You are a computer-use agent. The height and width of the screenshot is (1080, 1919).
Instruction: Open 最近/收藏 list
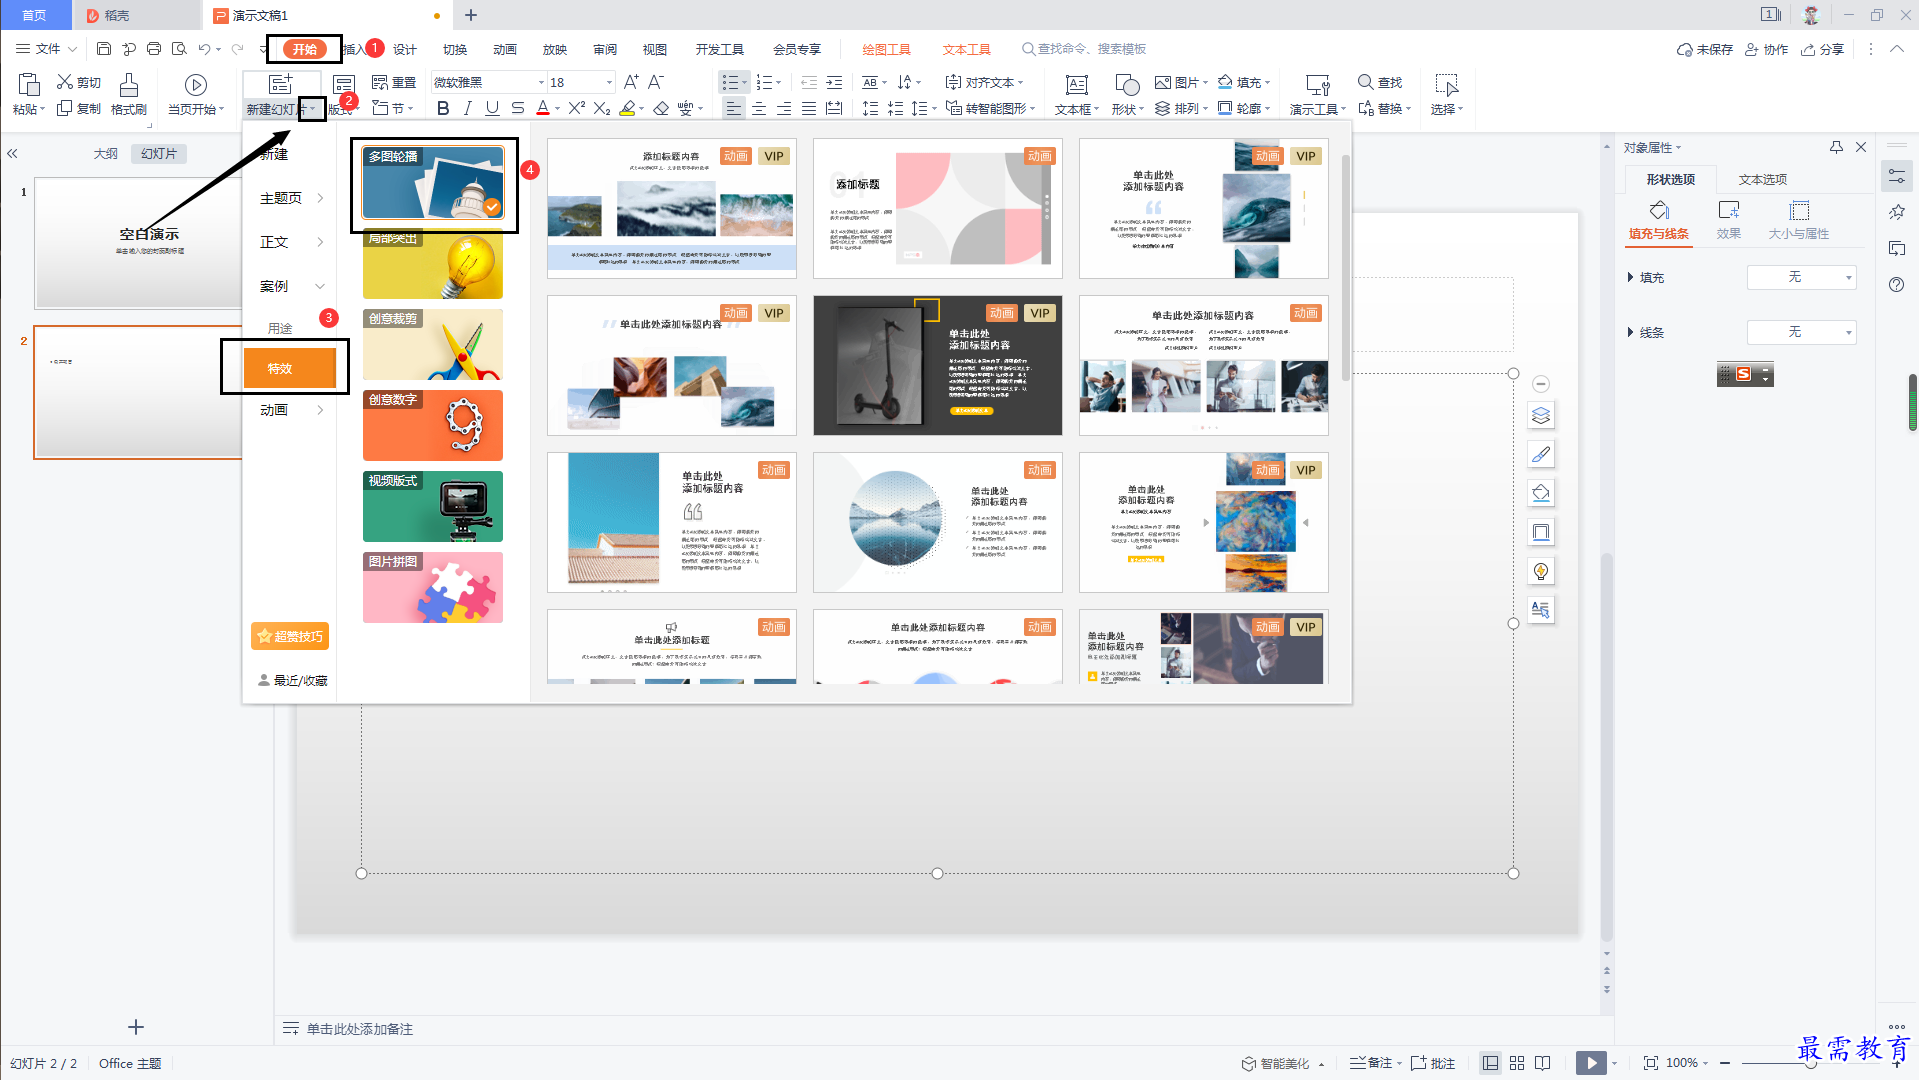click(293, 680)
